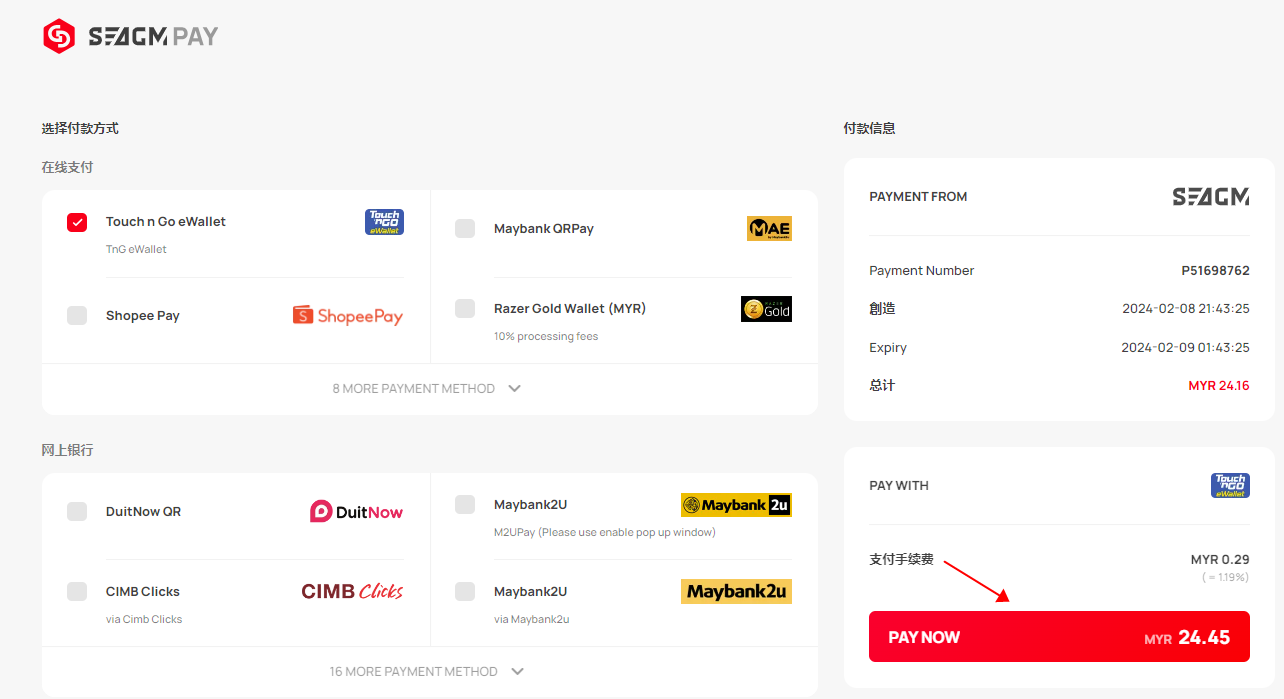Uncheck the Touch n Go eWallet checkbox
The width and height of the screenshot is (1284, 699).
pos(77,222)
